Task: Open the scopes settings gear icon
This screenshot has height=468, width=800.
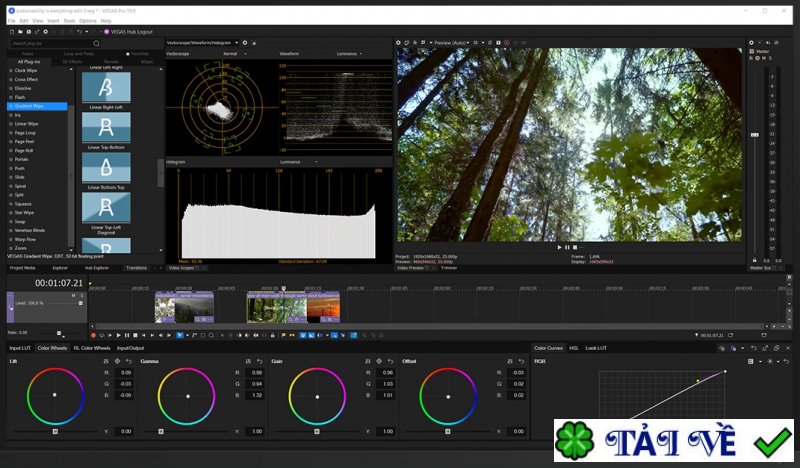Action: point(245,43)
